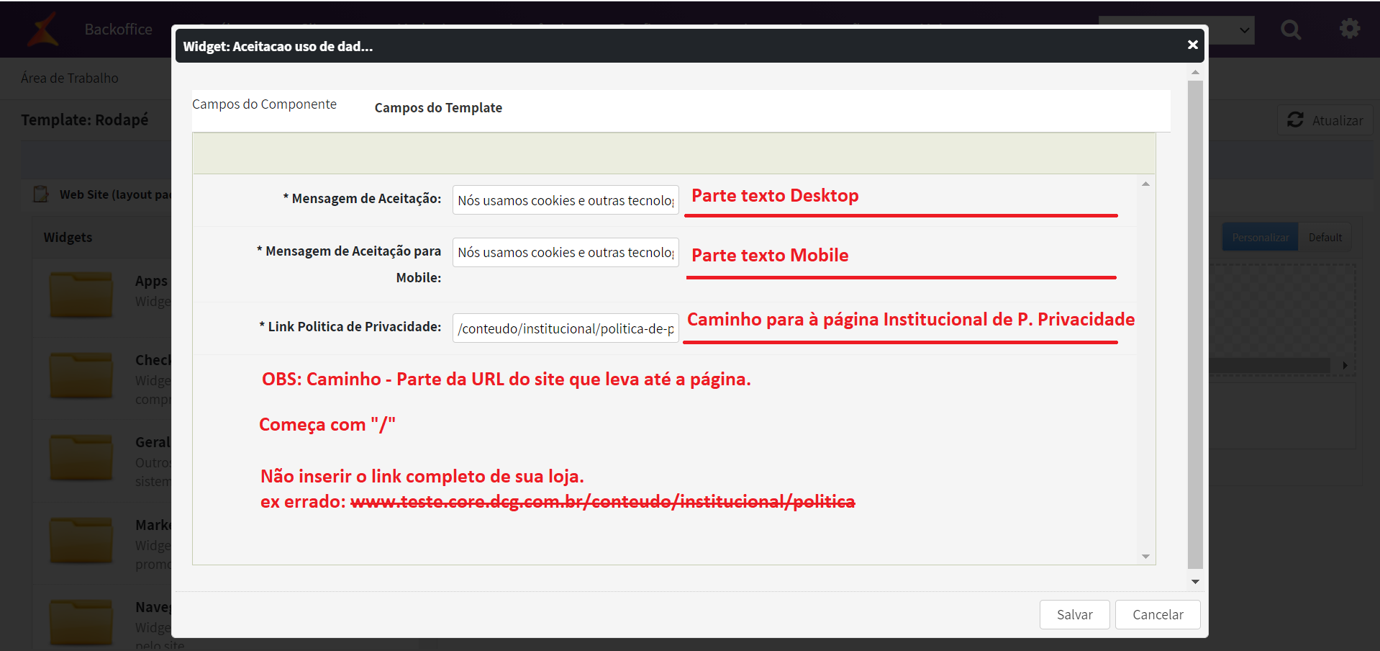Click the Backoffice title text

[118, 29]
